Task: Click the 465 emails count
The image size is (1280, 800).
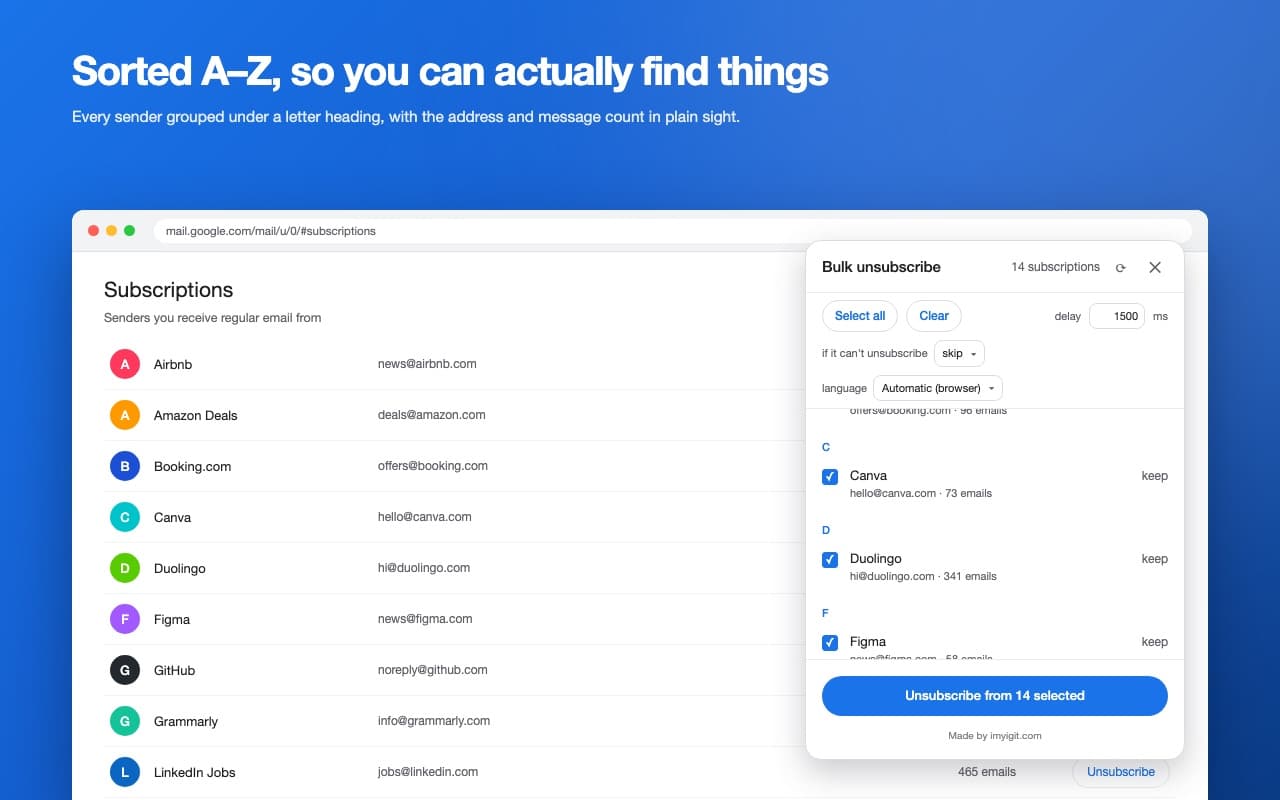Action: click(x=987, y=772)
